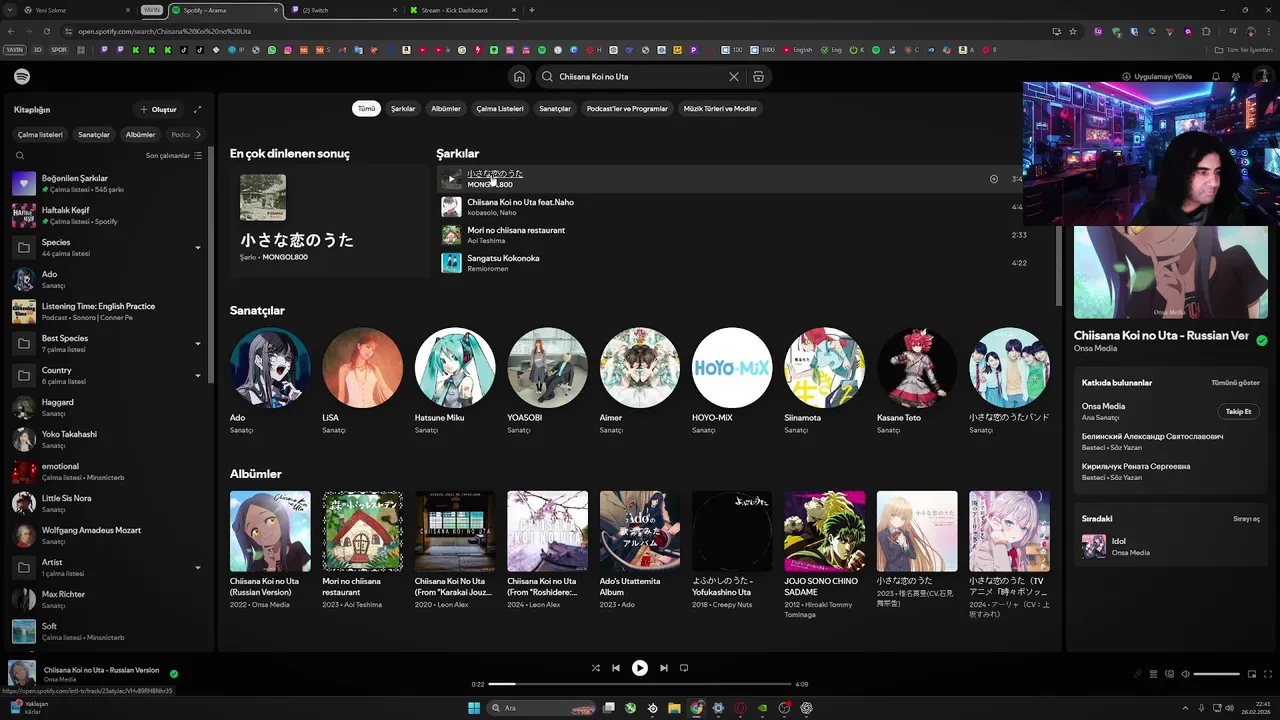Screen dimensions: 1280x720
Task: Select the Albümler filter chip
Action: point(446,108)
